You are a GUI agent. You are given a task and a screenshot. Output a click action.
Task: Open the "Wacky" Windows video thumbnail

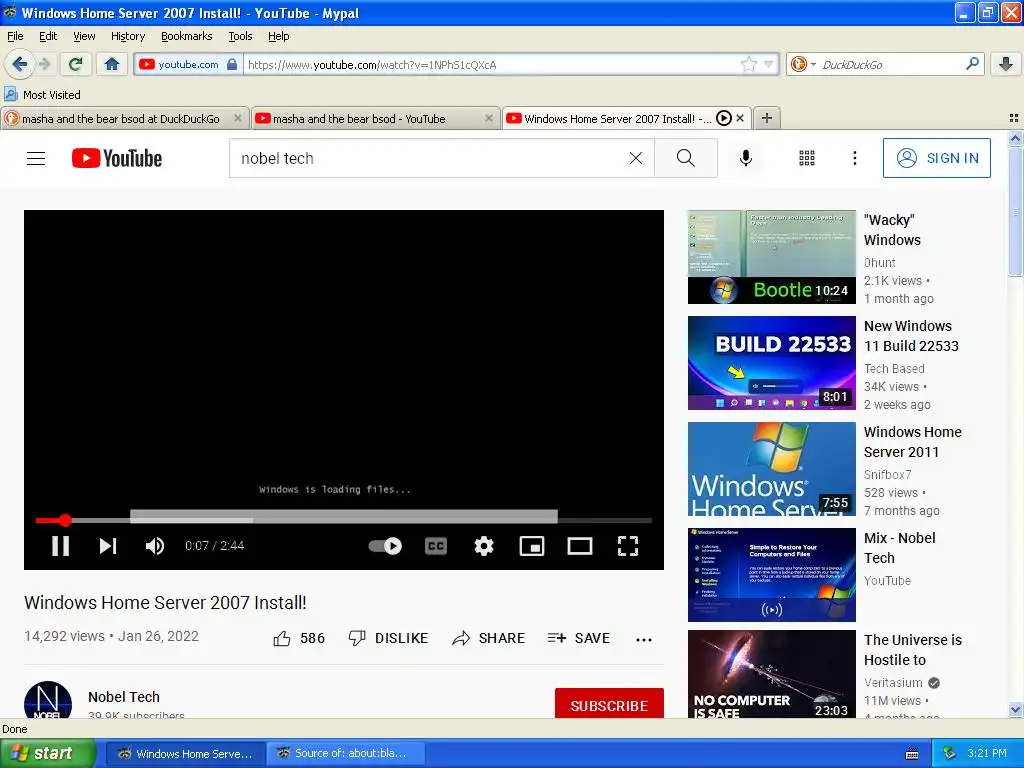tap(771, 257)
